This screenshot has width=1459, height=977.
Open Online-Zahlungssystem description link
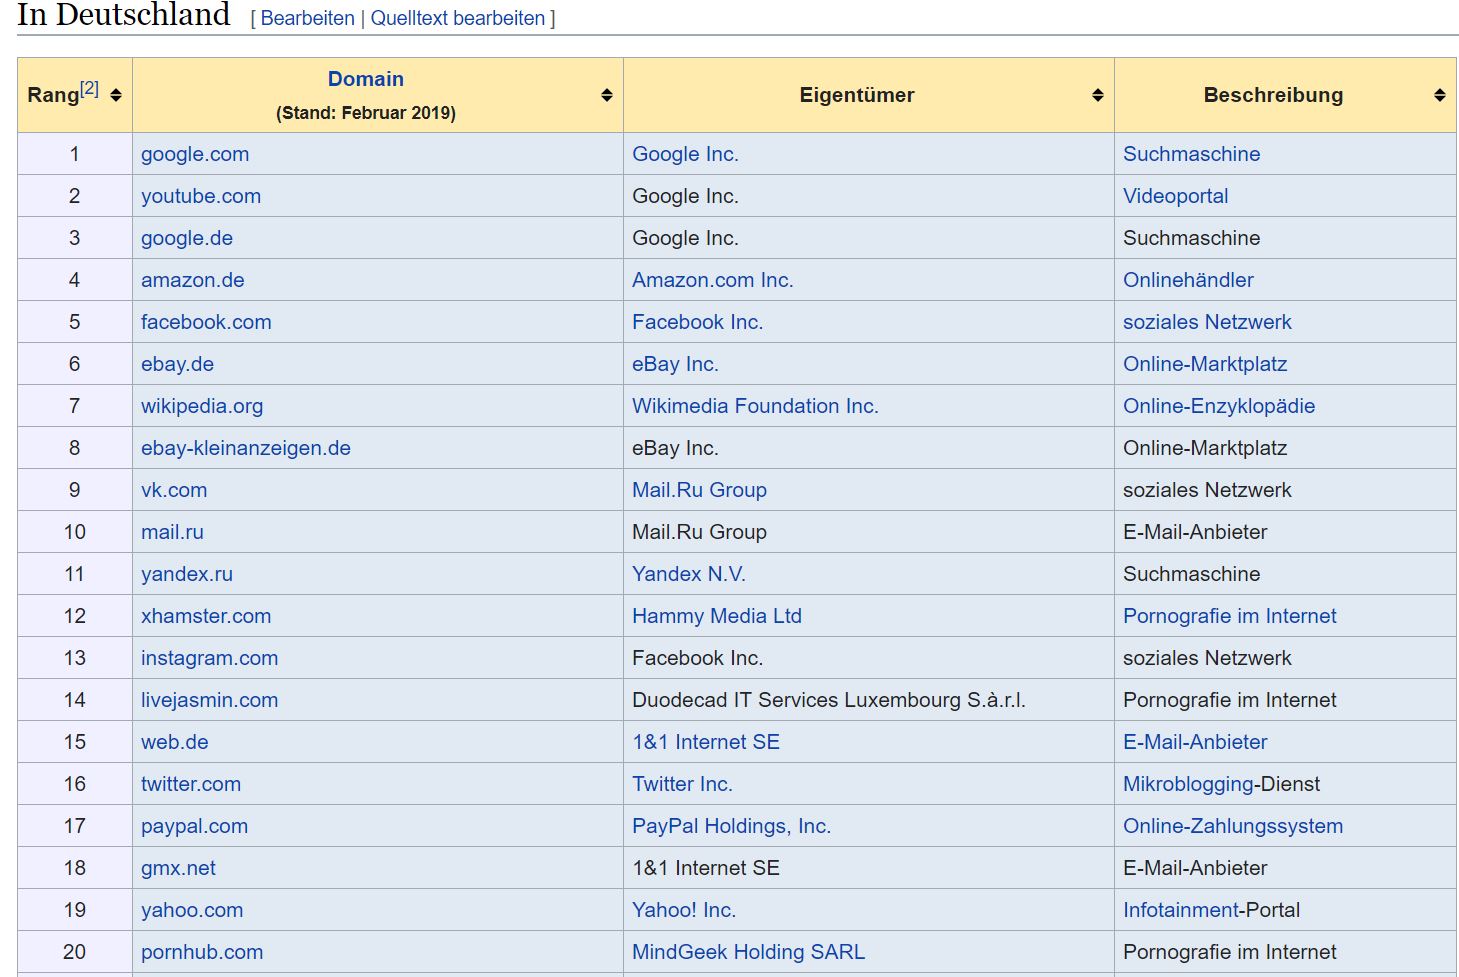(x=1233, y=826)
